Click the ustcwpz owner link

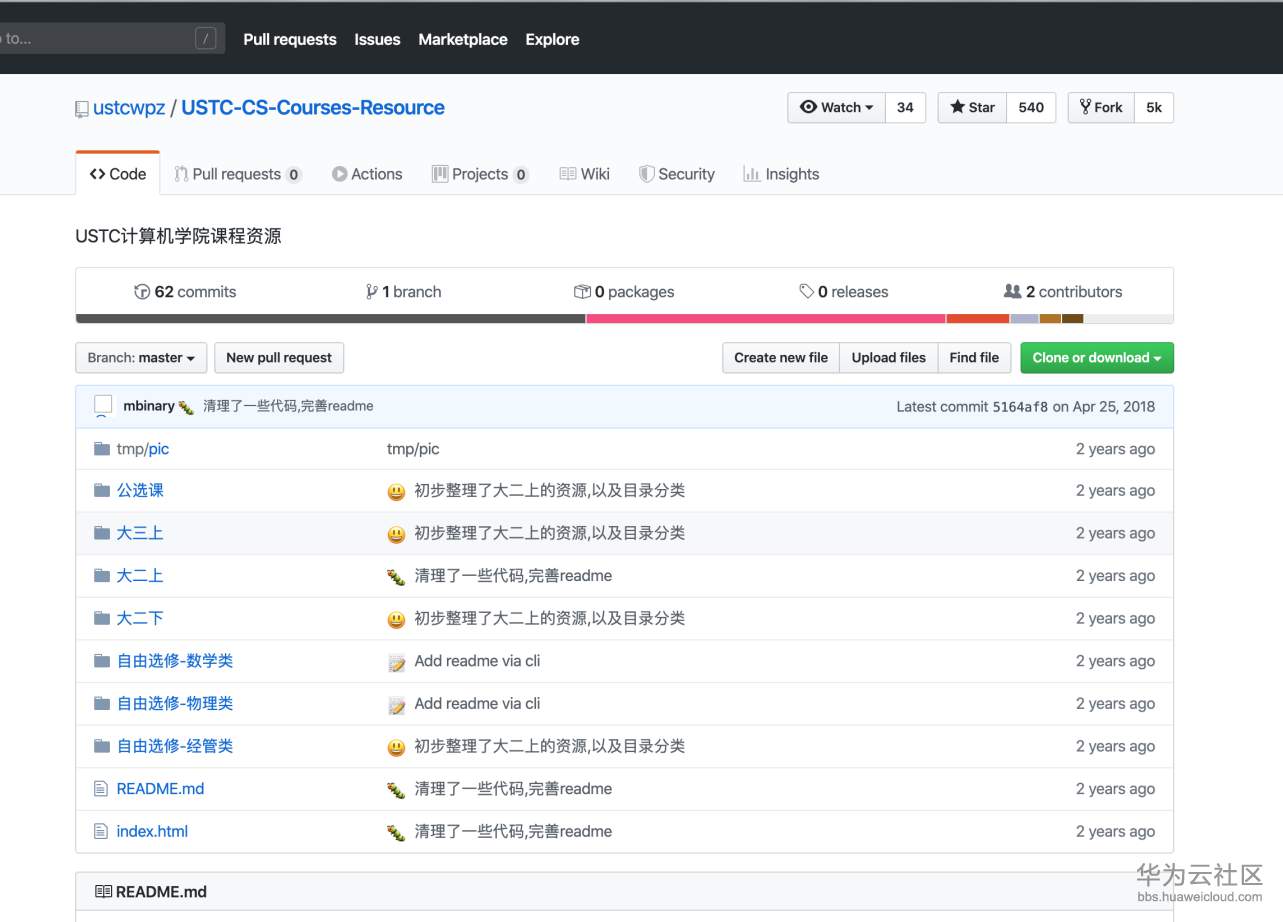(129, 108)
